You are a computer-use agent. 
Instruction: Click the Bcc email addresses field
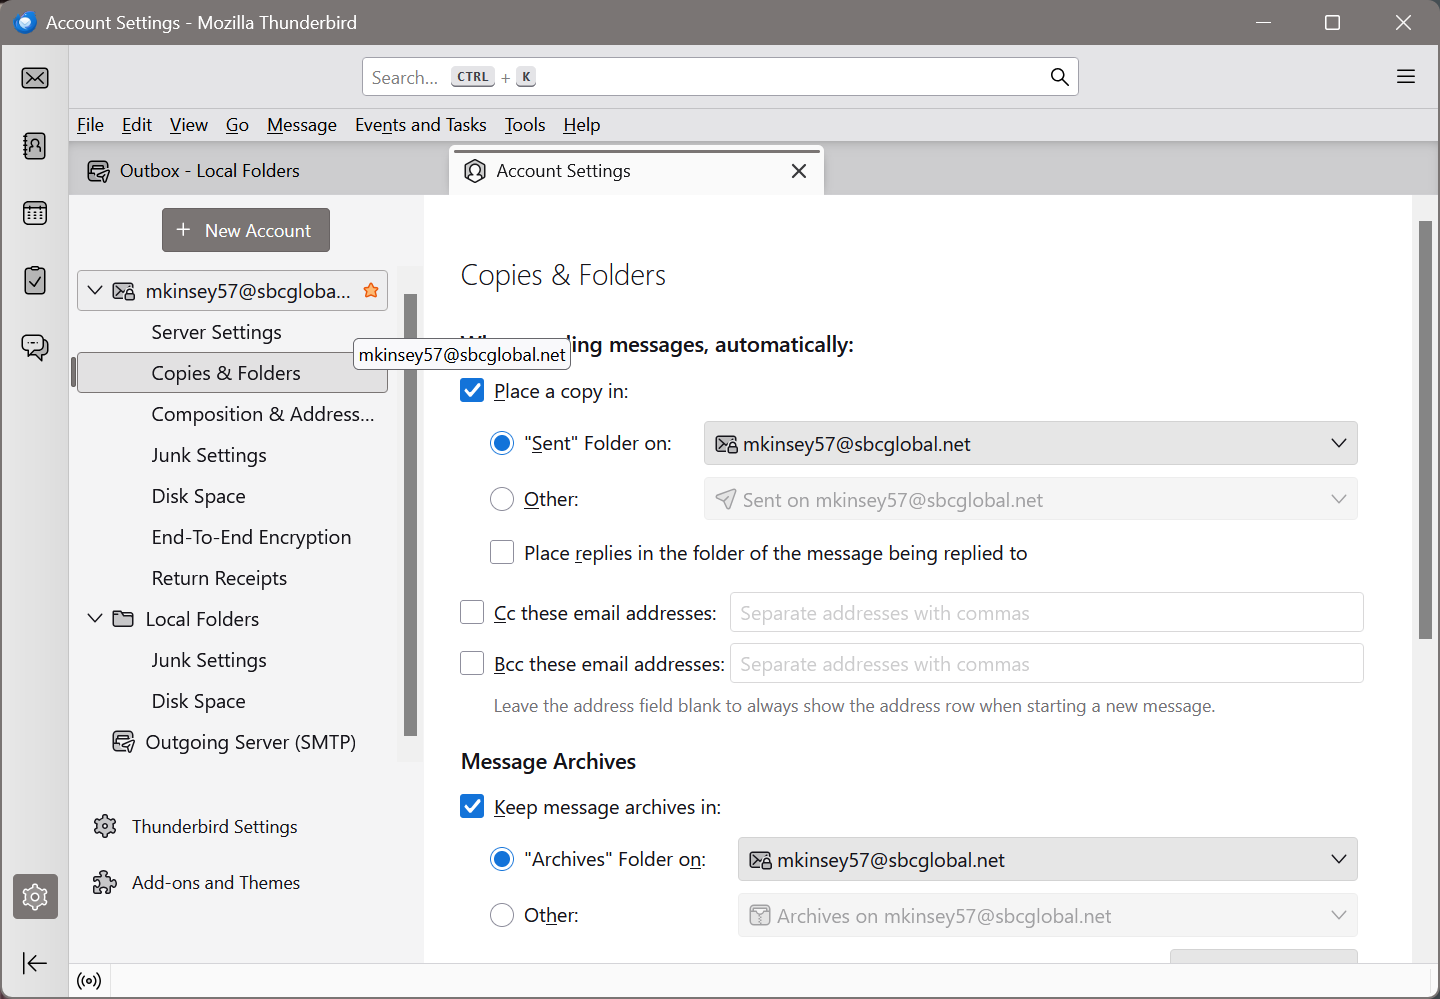coord(1046,664)
